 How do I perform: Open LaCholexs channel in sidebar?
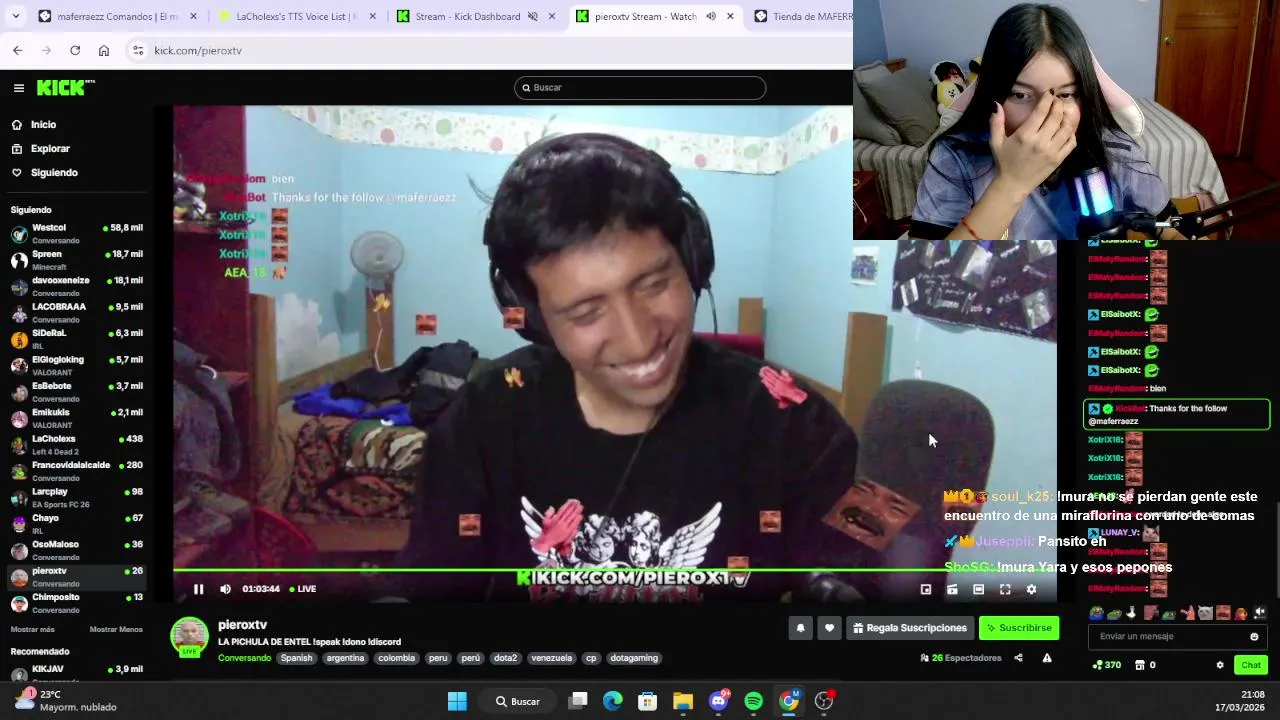[x=76, y=445]
